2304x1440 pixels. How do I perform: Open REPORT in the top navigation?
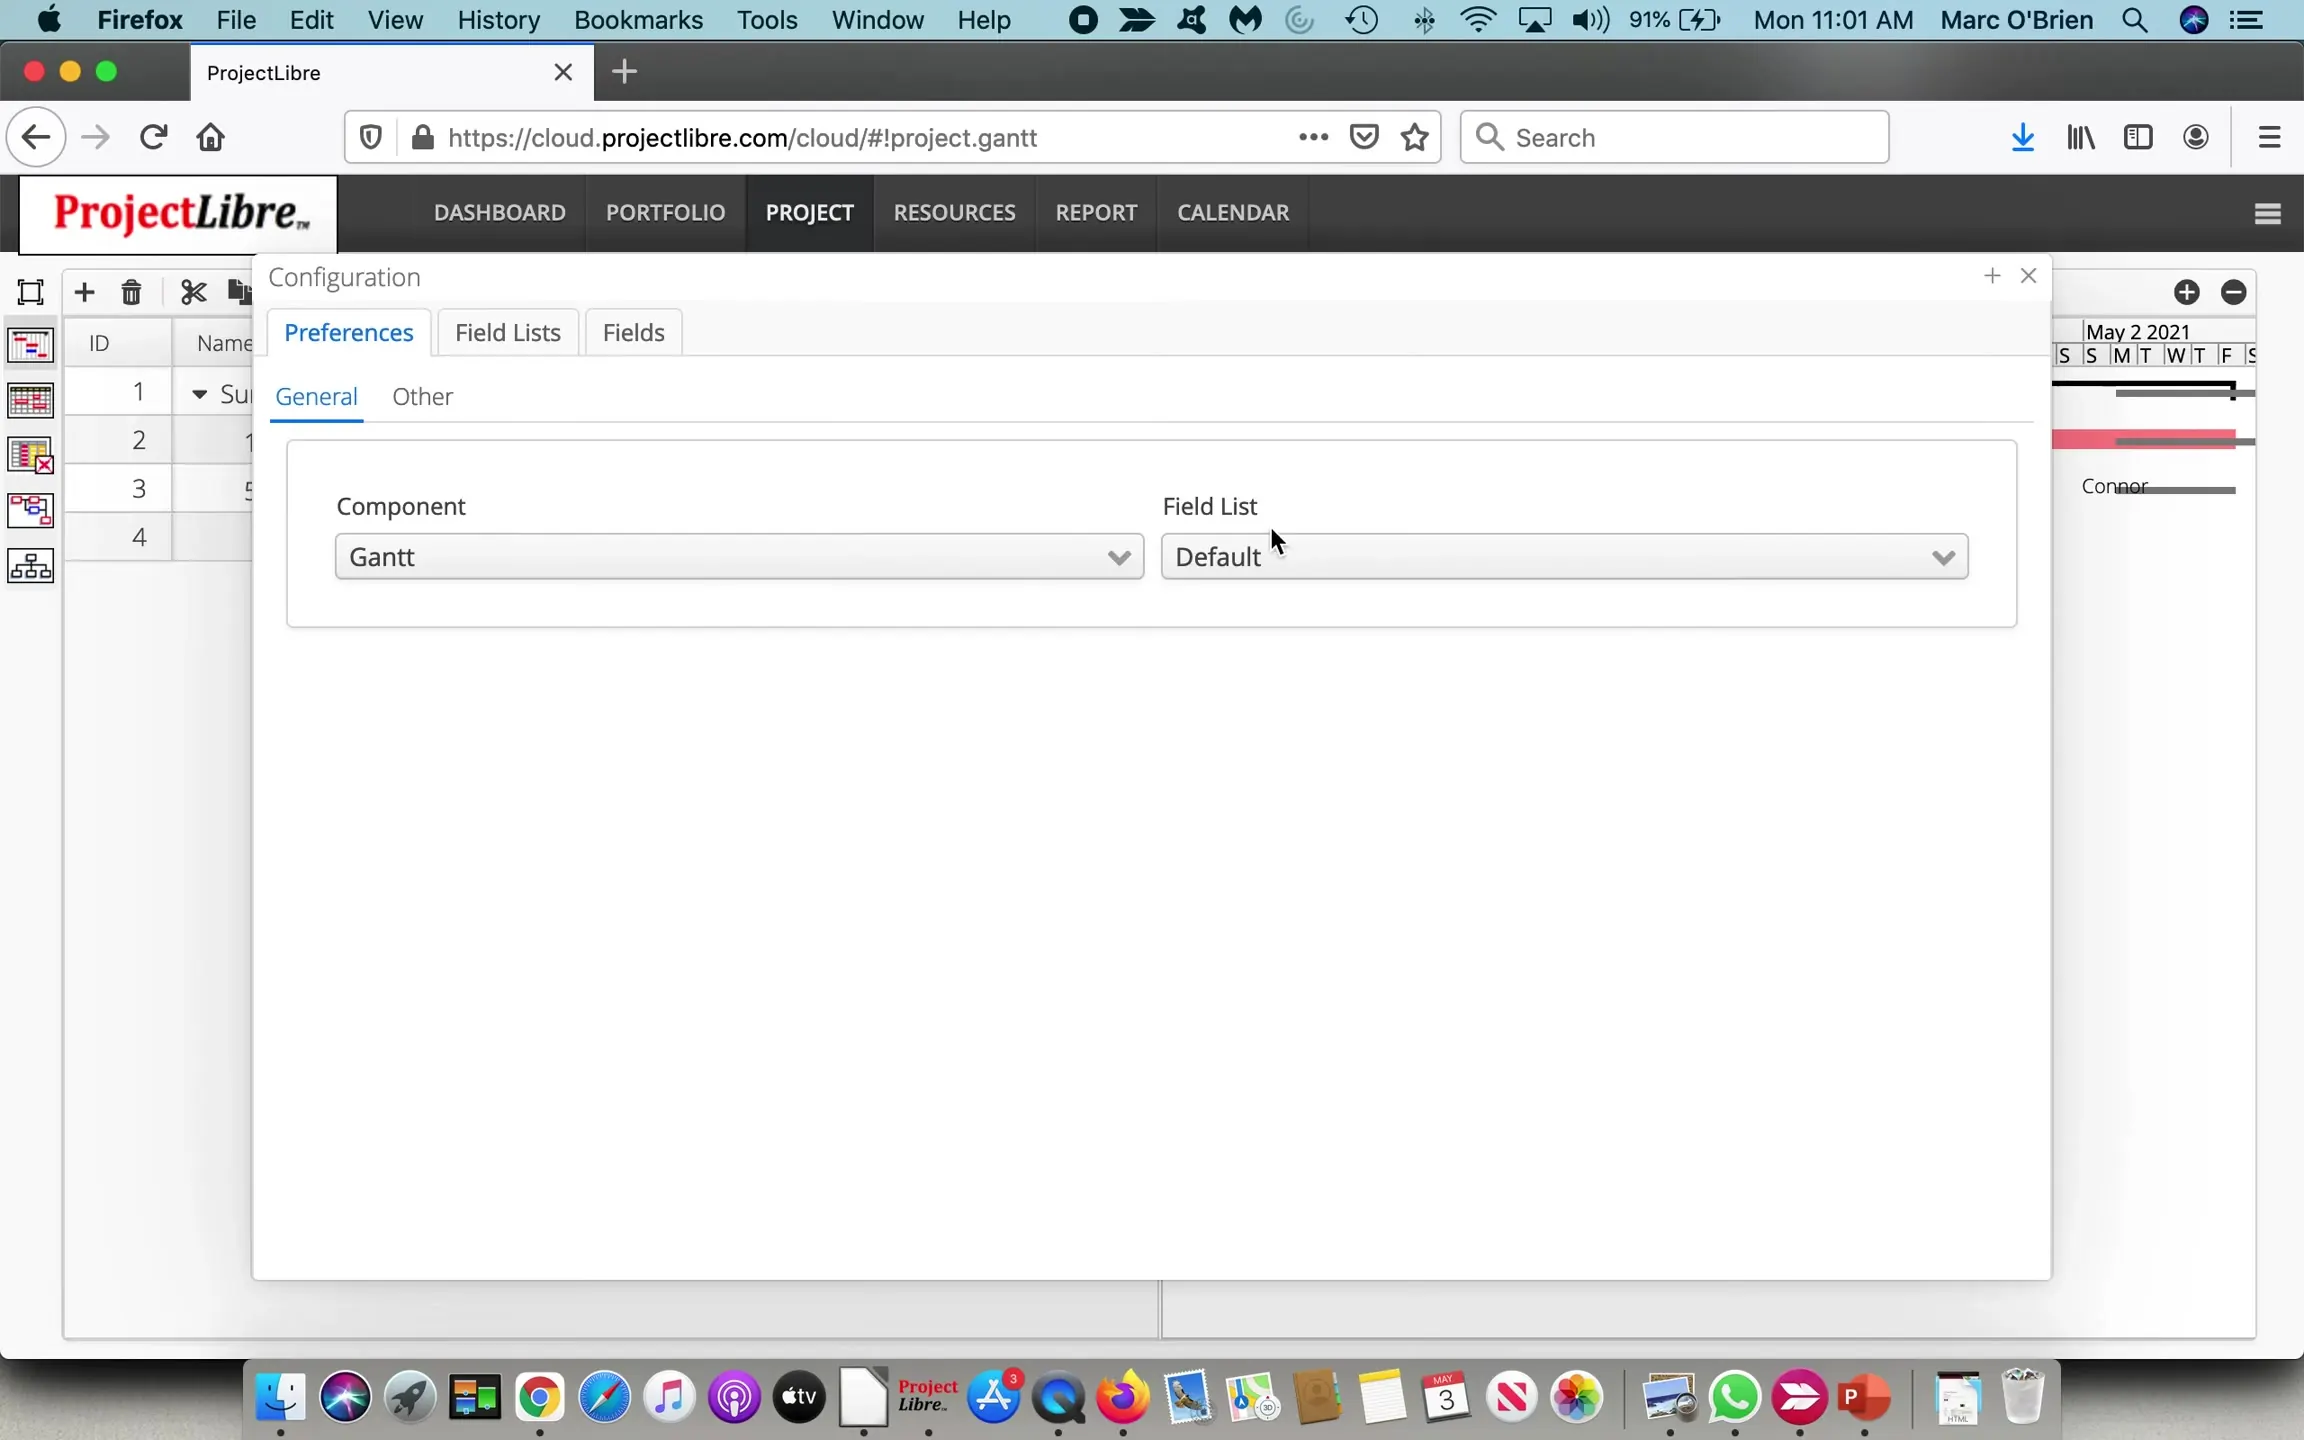(1096, 213)
